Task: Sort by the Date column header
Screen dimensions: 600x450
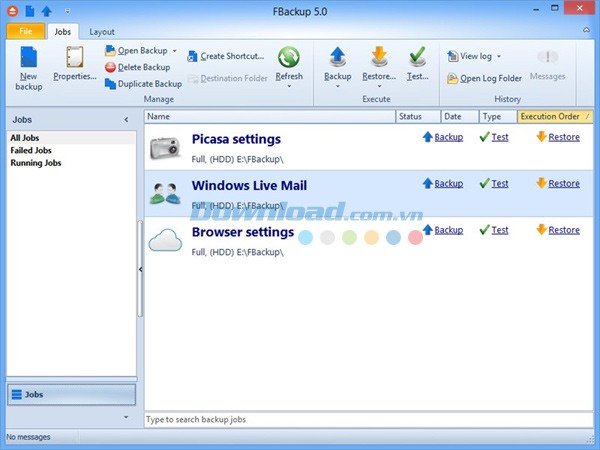Action: point(460,117)
